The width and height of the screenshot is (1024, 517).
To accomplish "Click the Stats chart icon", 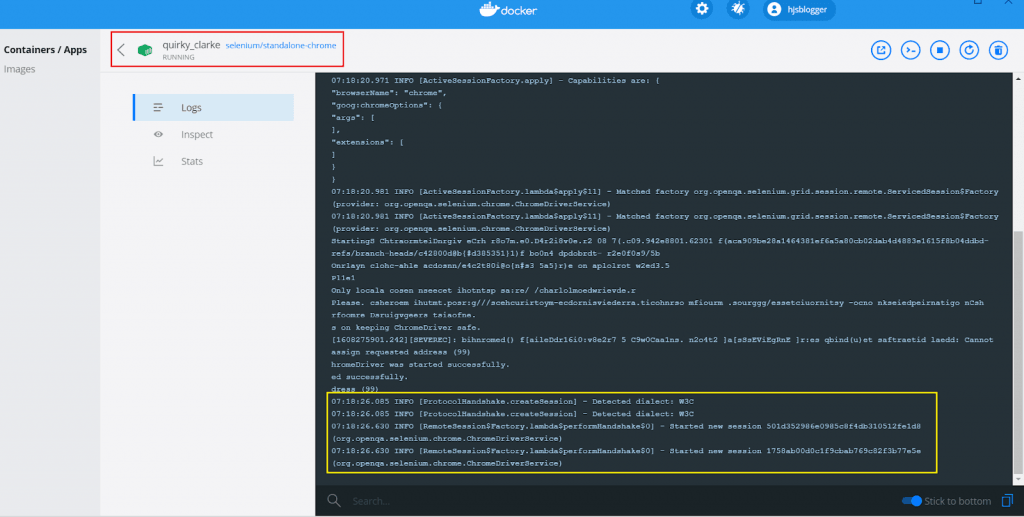I will tap(158, 161).
